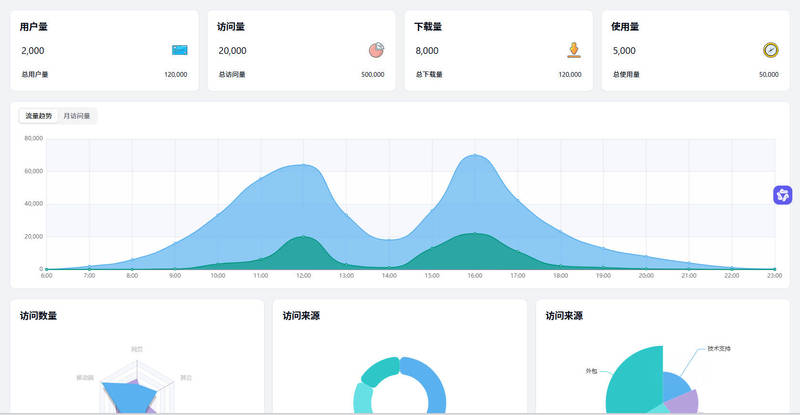Click the orange download arrow icon in 下载量 card
This screenshot has width=800, height=415.
tap(574, 50)
